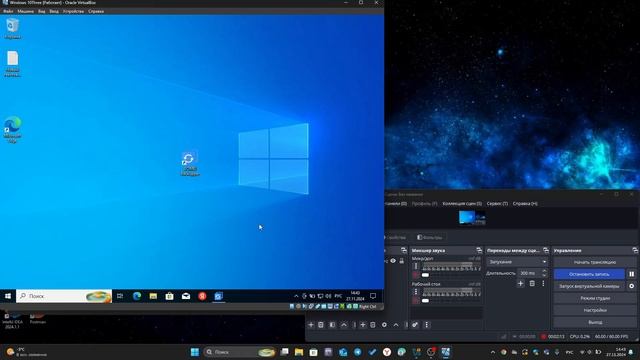Open Start menu inside the VM
The image size is (640, 360).
(8, 296)
